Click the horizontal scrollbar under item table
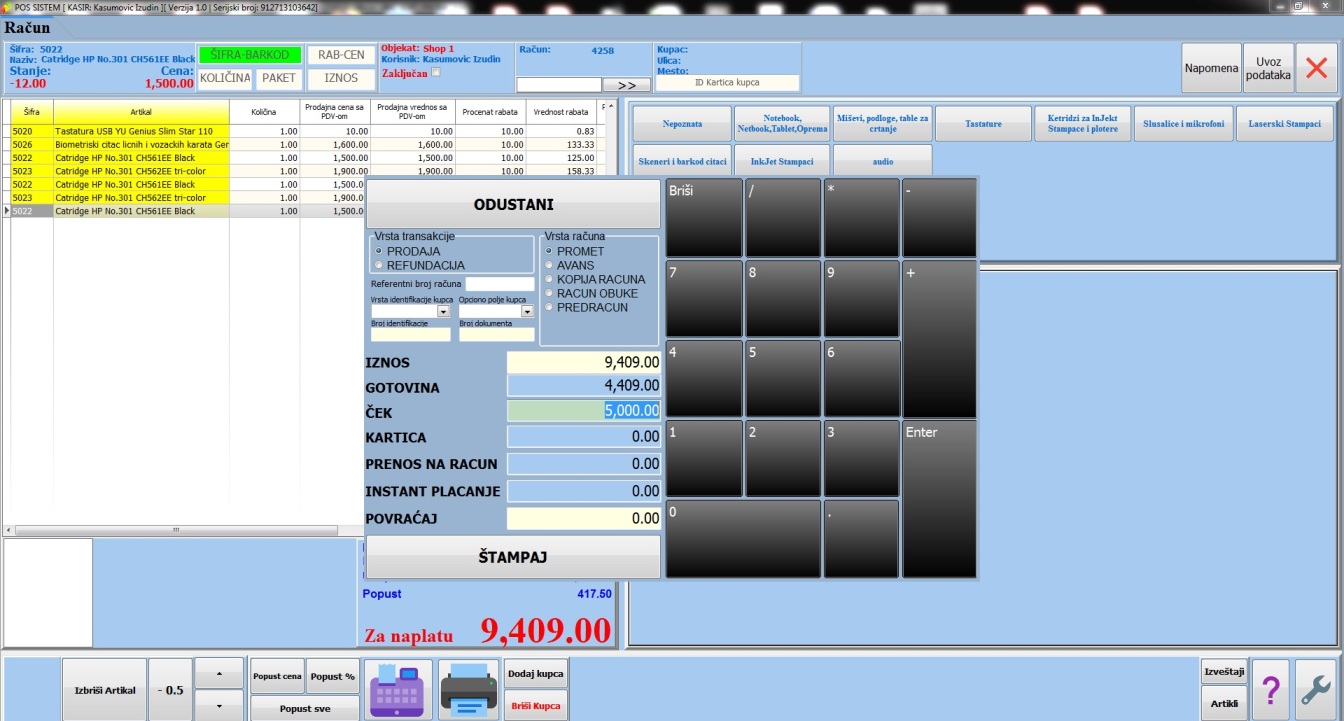 click(x=180, y=531)
